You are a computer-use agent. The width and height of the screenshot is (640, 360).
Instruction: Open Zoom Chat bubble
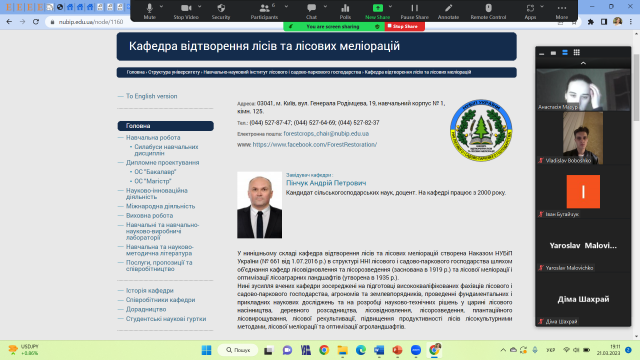tap(311, 11)
